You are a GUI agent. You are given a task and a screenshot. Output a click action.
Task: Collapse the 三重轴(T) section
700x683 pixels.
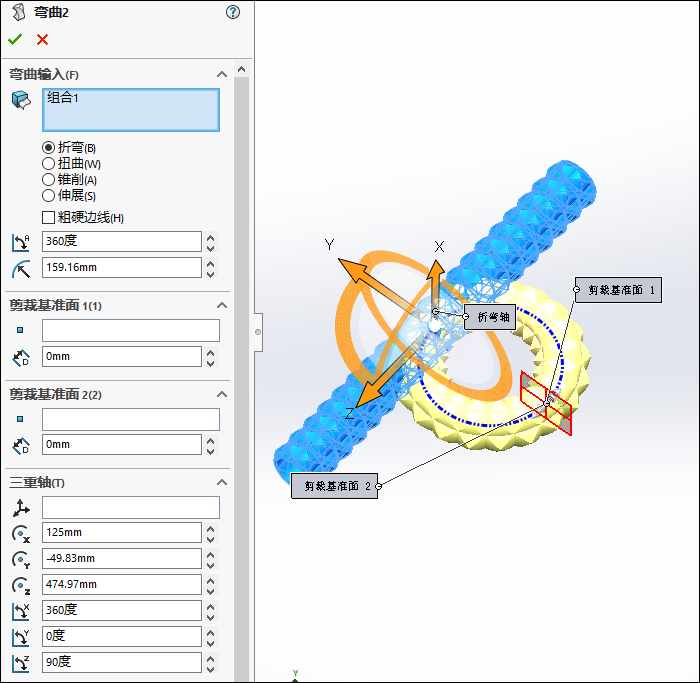221,482
